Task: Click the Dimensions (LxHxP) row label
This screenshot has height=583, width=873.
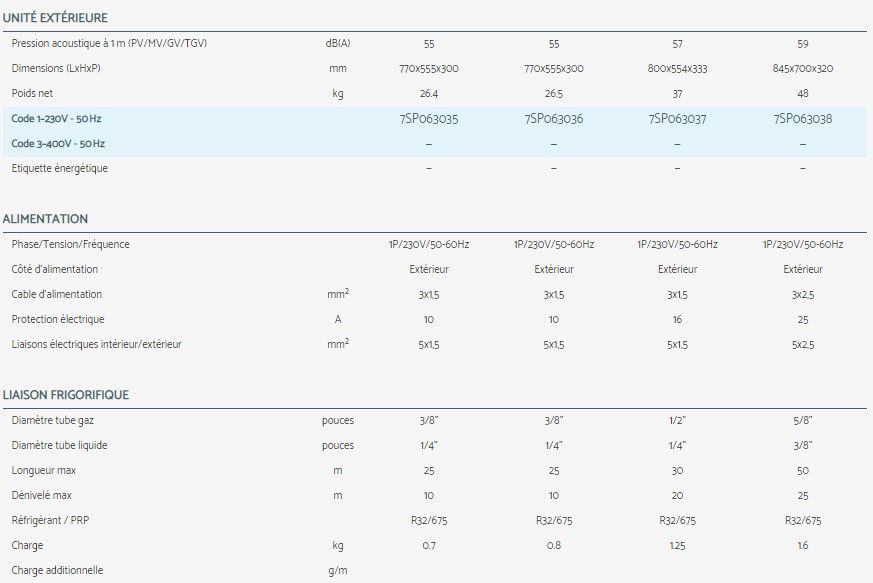Action: pyautogui.click(x=56, y=69)
